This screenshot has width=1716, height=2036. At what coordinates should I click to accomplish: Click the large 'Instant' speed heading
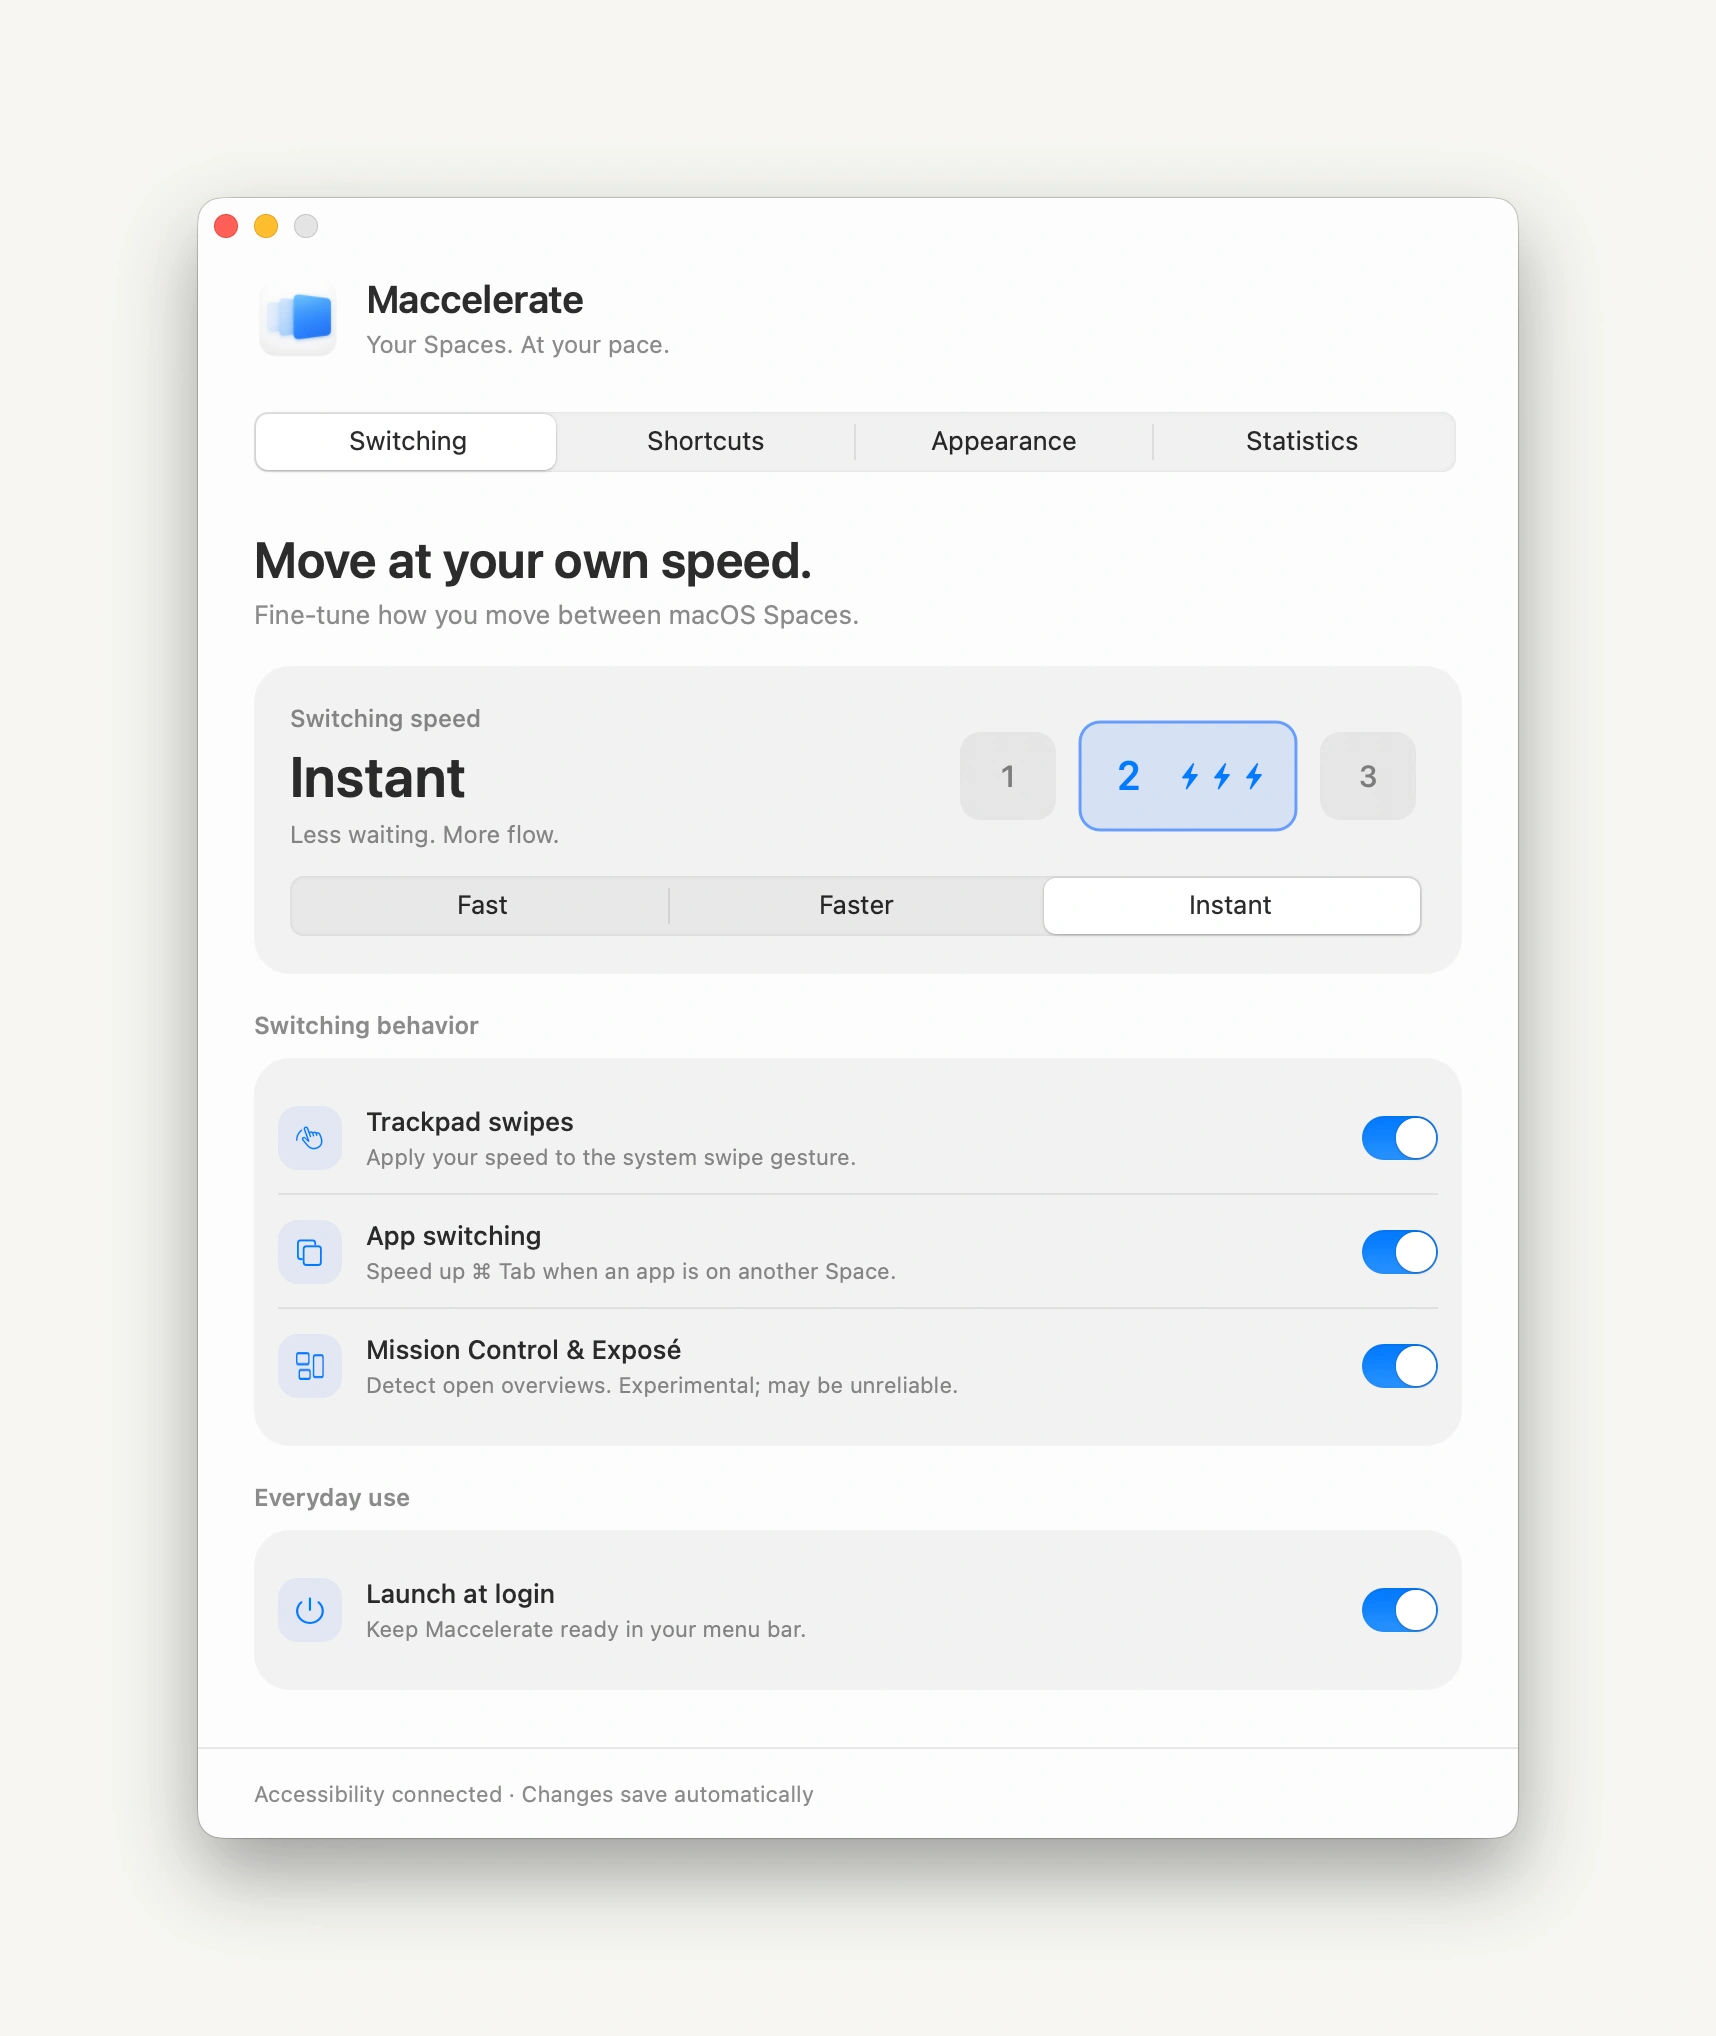click(x=378, y=778)
